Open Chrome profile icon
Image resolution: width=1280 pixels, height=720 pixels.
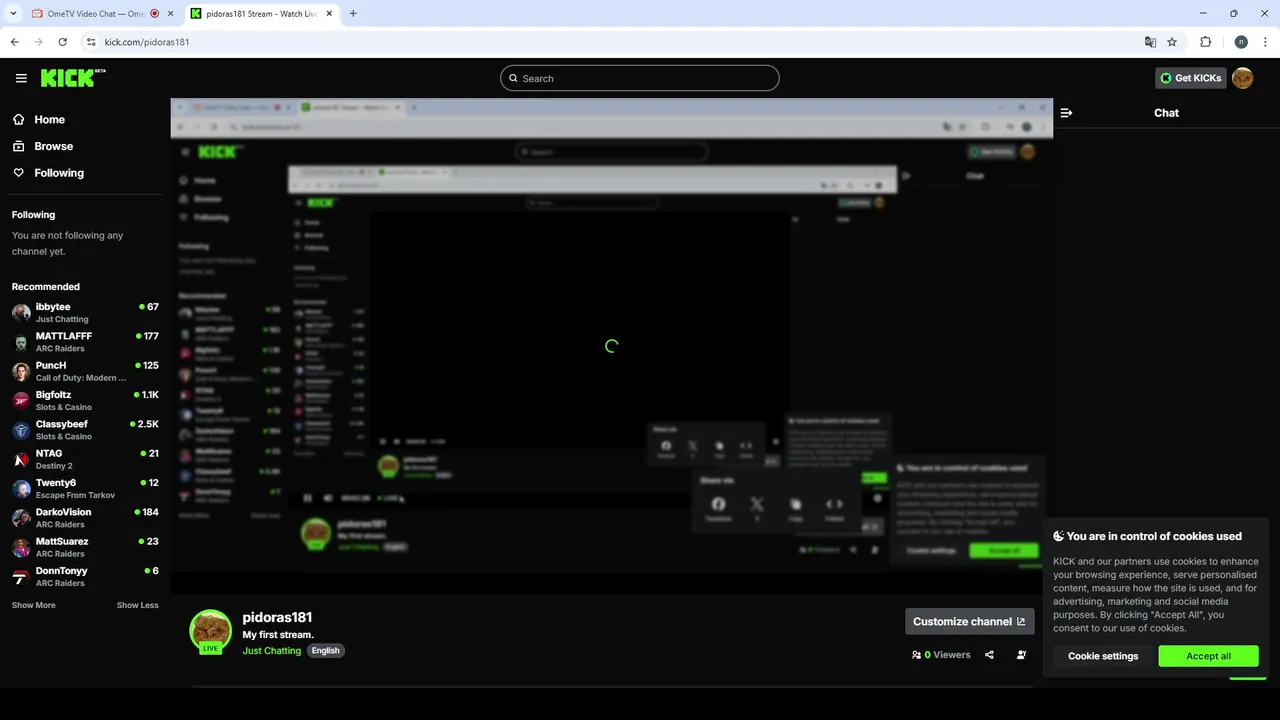pos(1241,42)
